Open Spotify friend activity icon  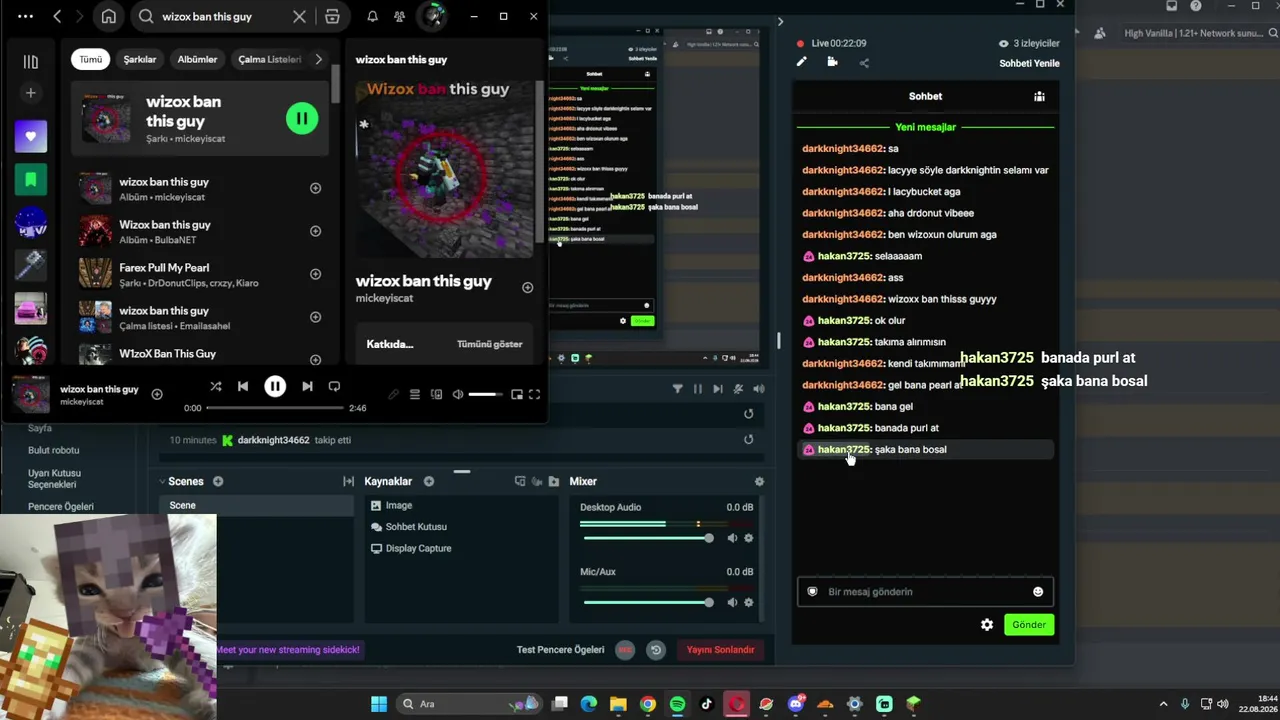[399, 16]
